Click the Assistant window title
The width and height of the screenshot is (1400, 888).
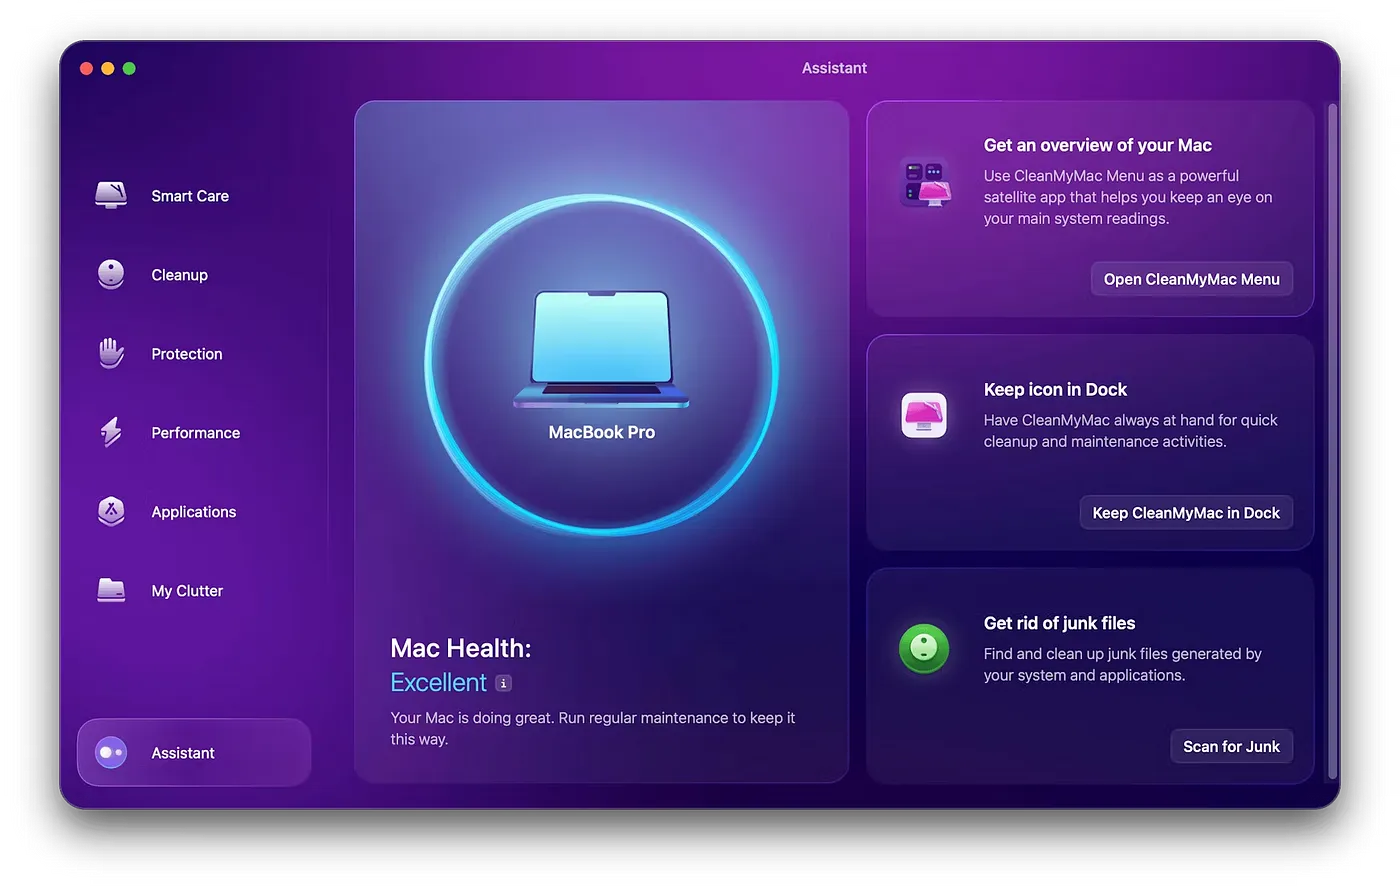834,68
